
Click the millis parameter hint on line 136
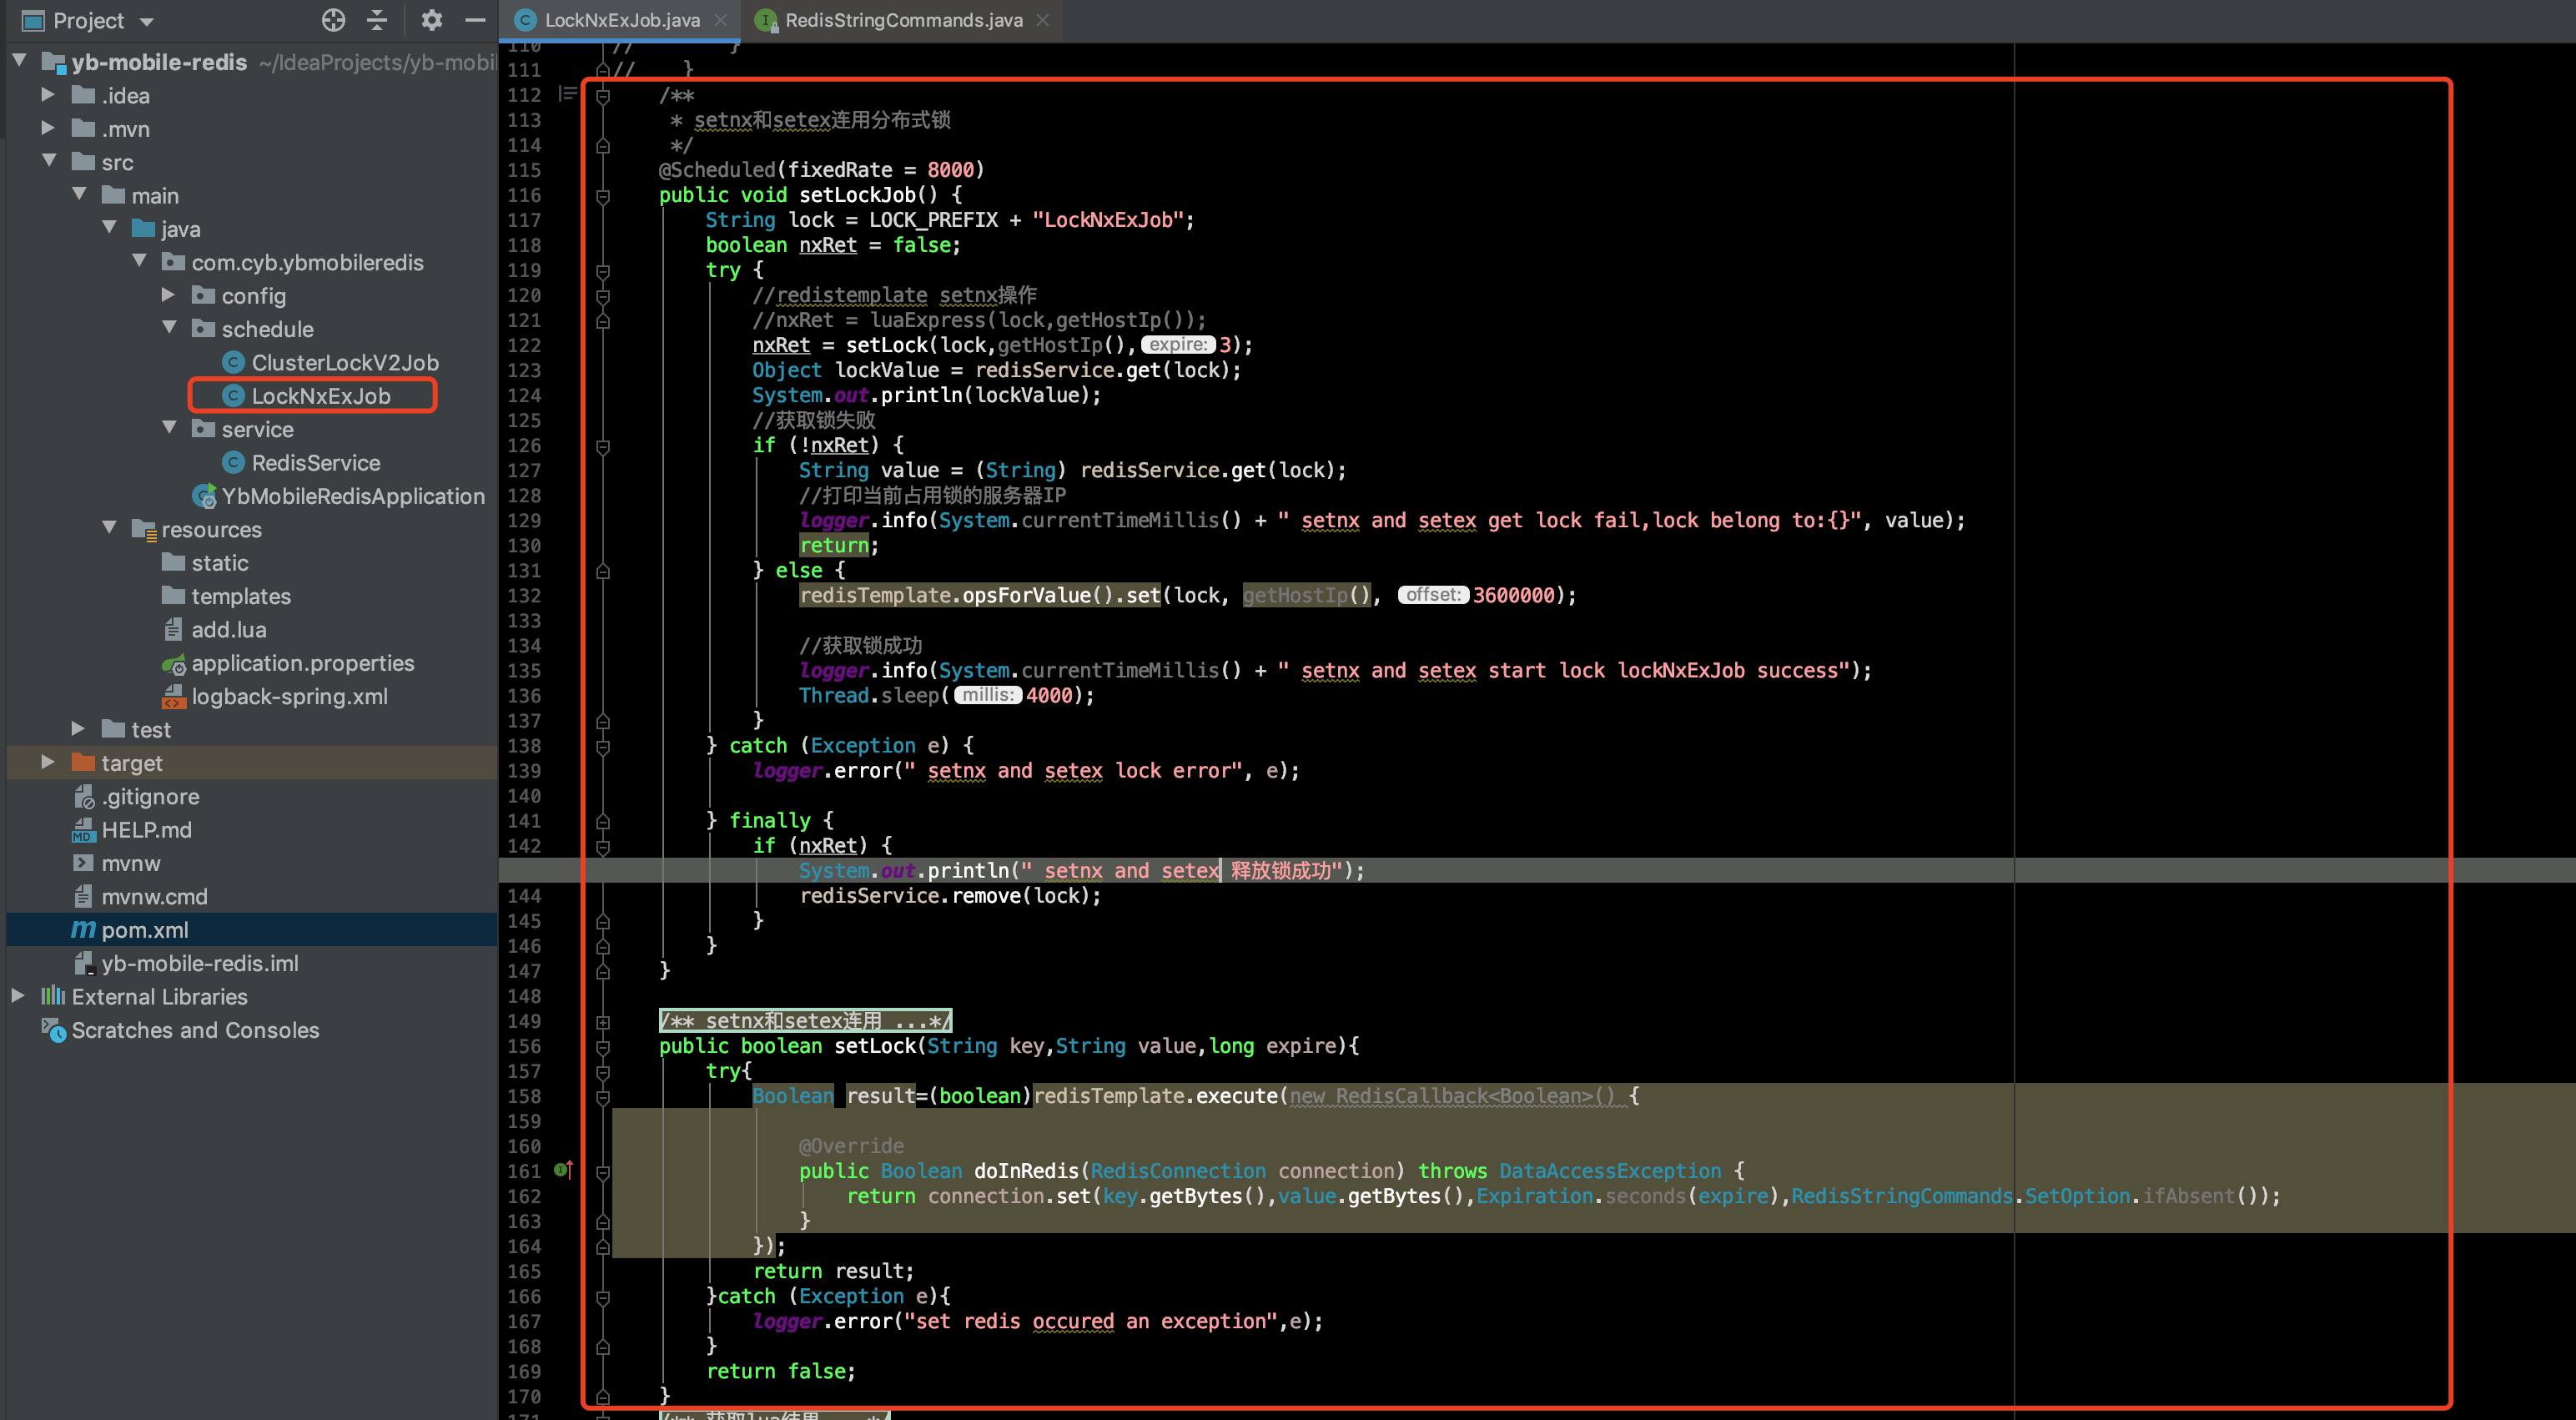pos(987,695)
